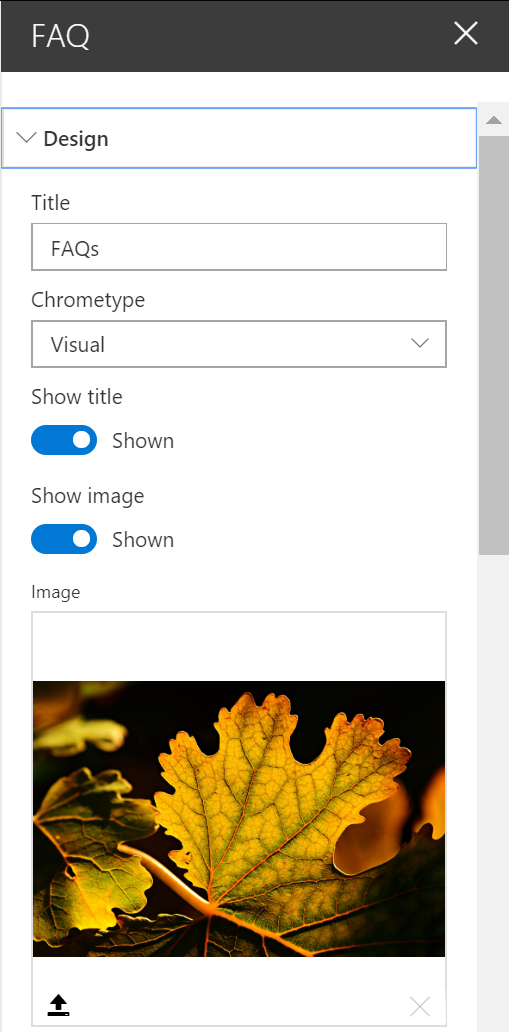Screen dimensions: 509x1032
Task: Click the scrollbar track below the thumb
Action: [x=494, y=790]
